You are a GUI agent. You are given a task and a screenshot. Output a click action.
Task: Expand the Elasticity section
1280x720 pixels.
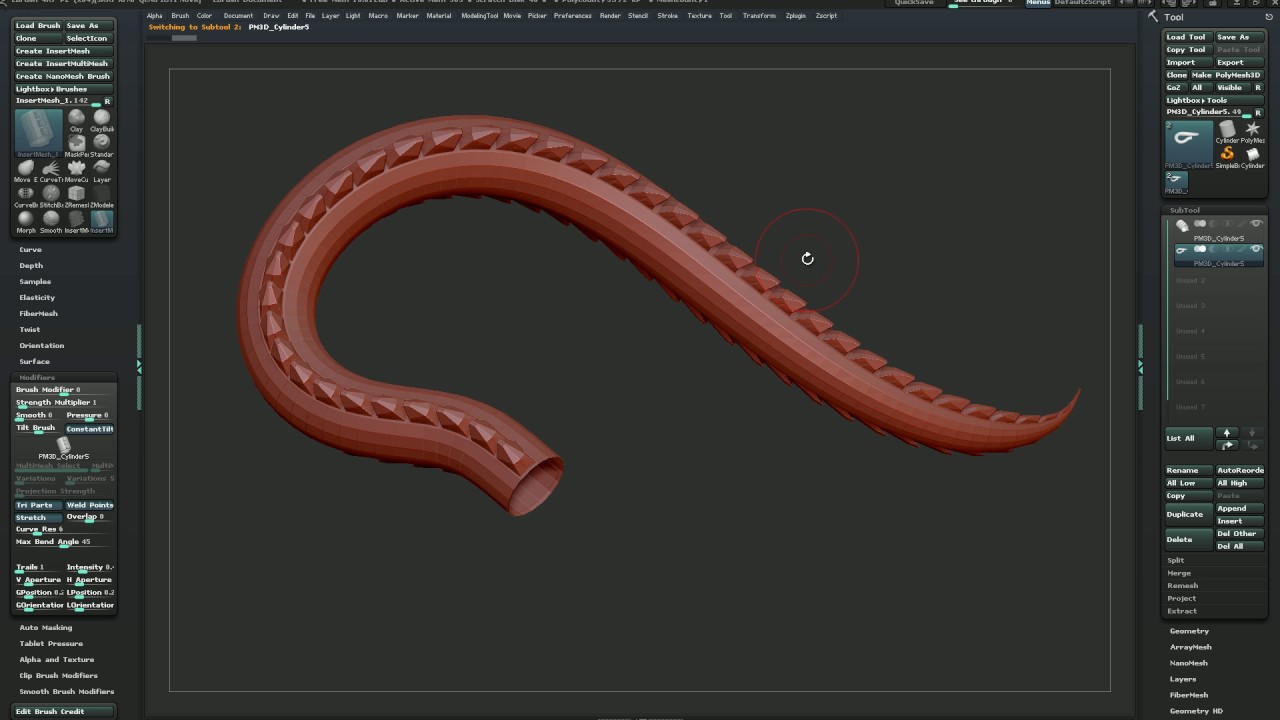[x=37, y=298]
